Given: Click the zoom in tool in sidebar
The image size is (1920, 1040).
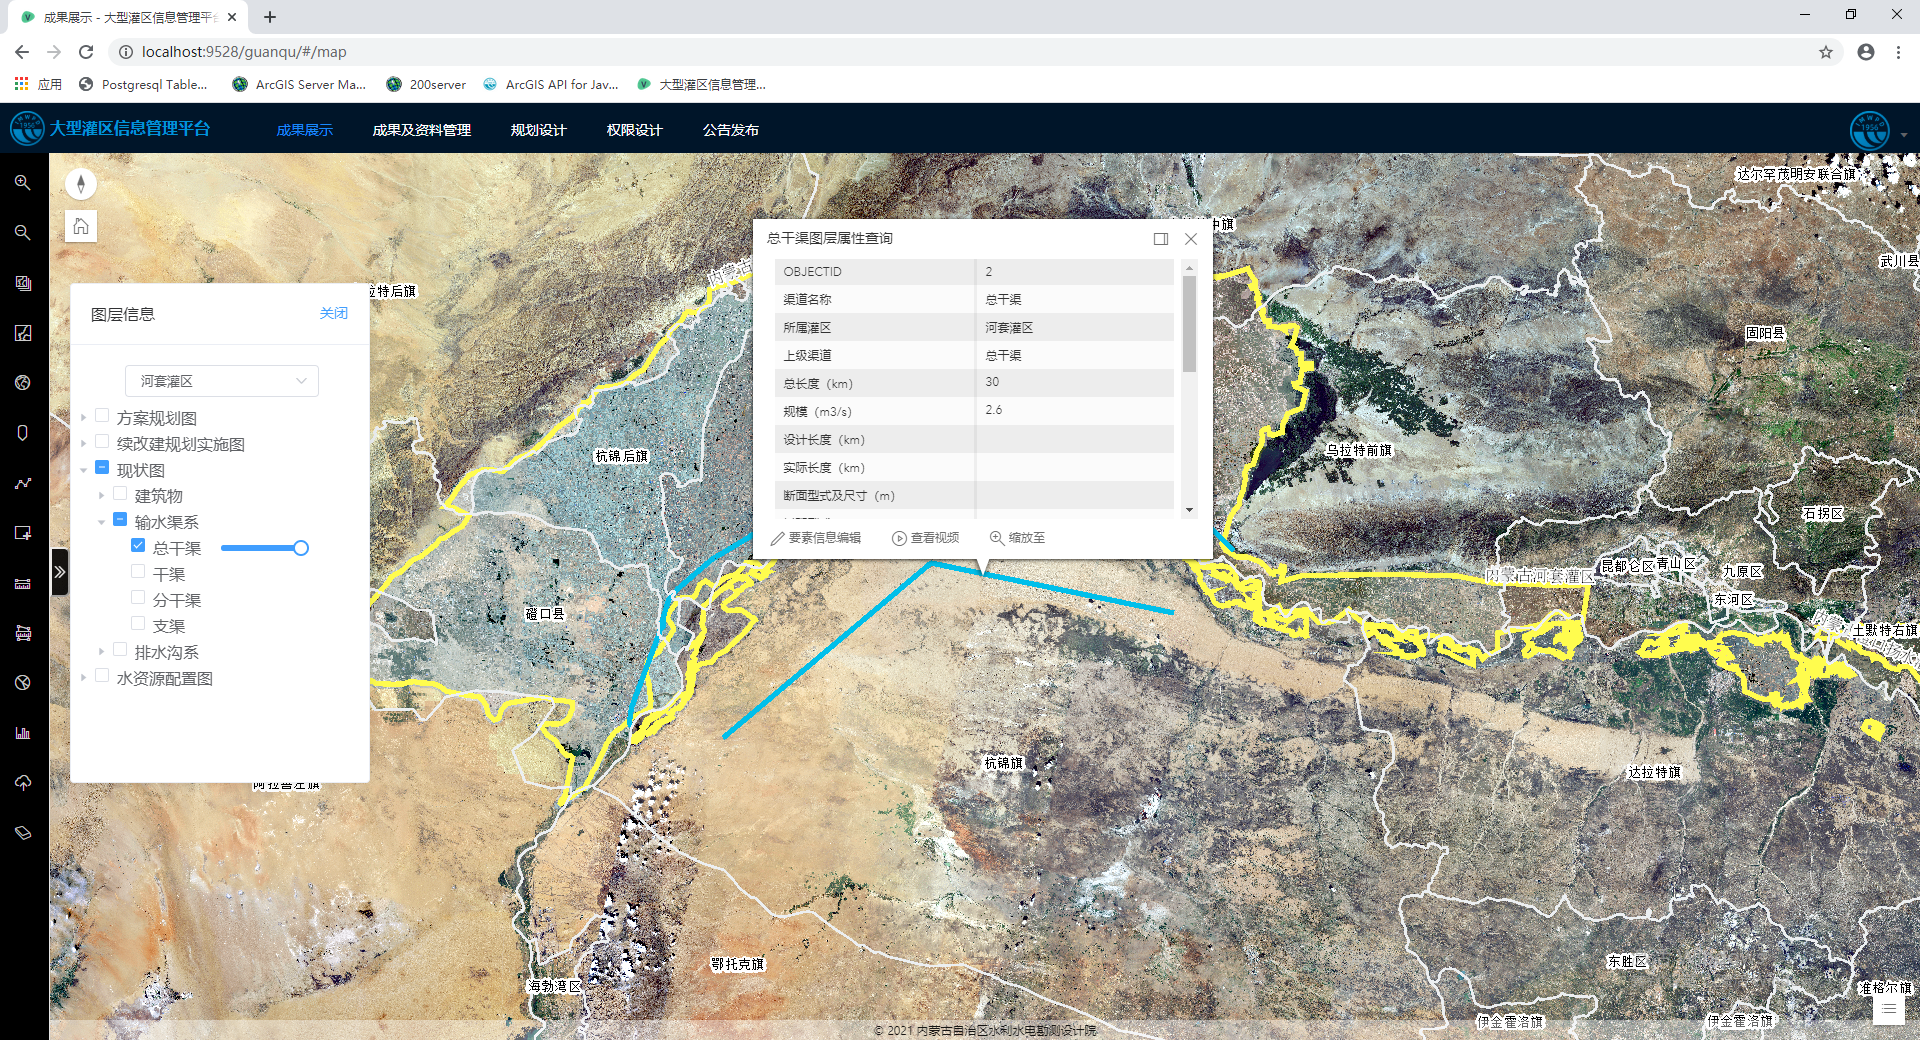Looking at the screenshot, I should coord(23,183).
